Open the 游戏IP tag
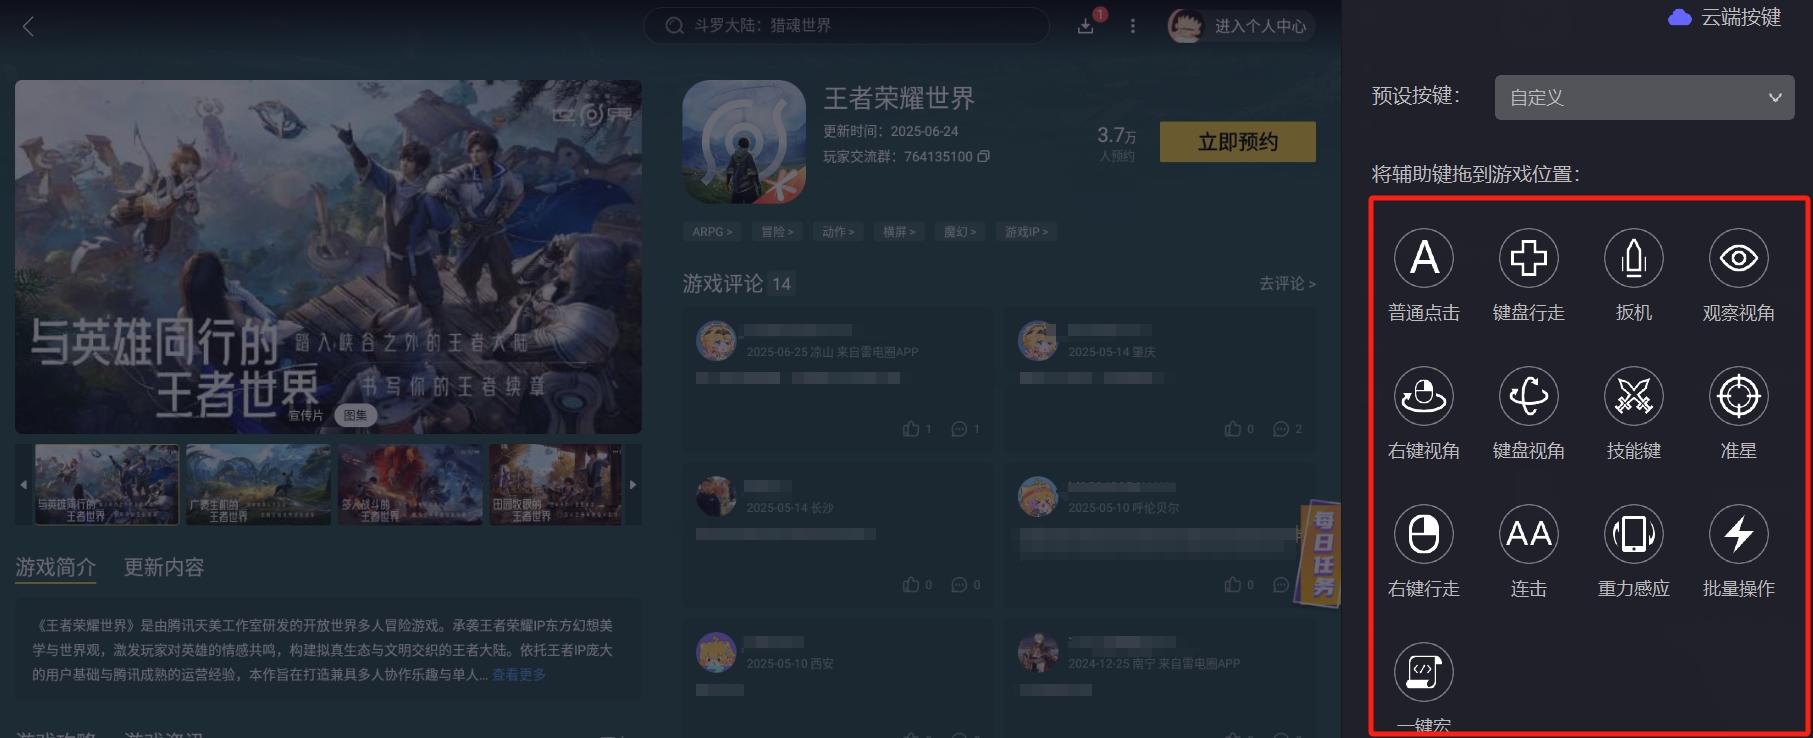 point(1027,232)
